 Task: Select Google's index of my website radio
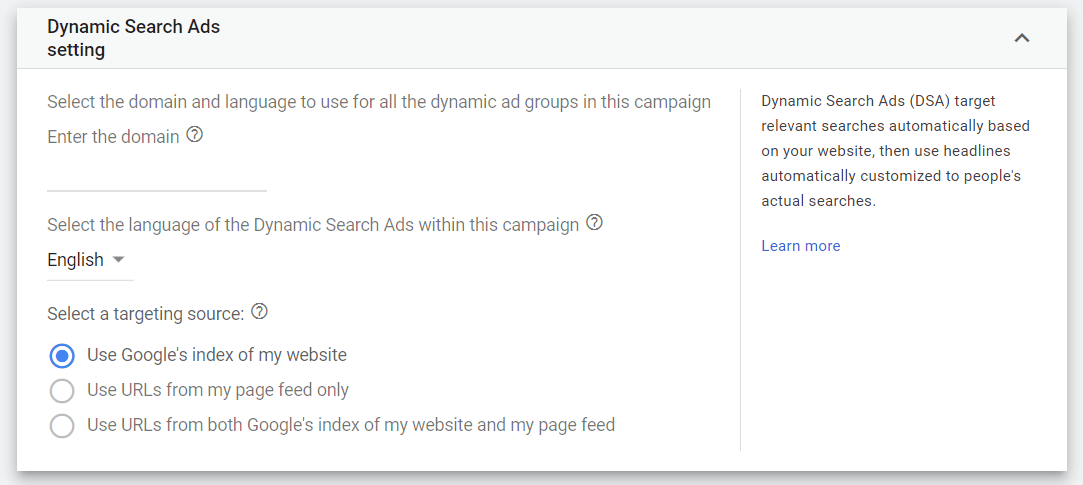(62, 356)
